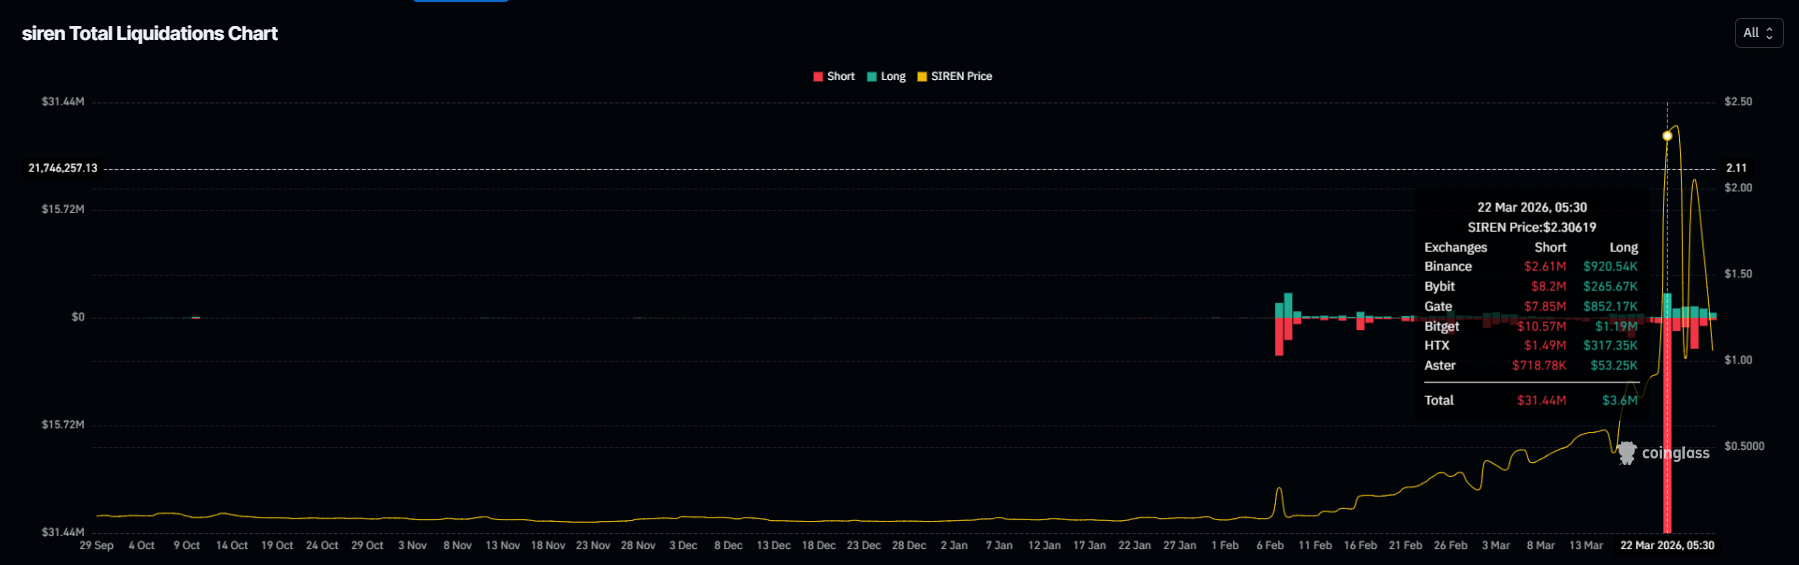Click the 13 Mar x-axis date label

(x=1586, y=545)
